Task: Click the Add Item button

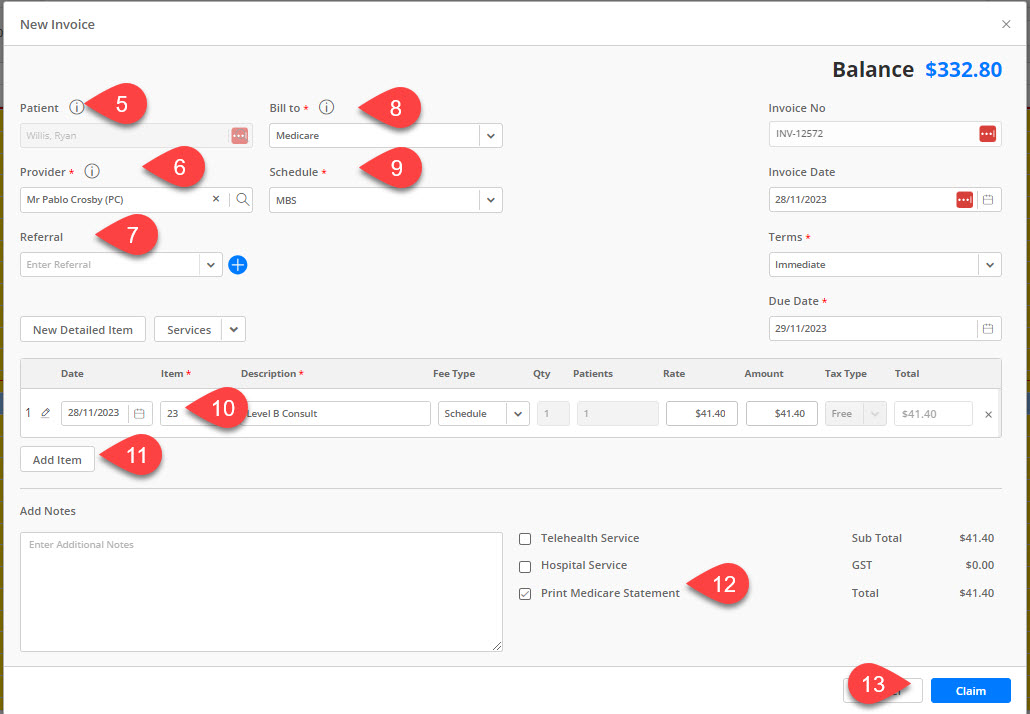Action: coord(57,460)
